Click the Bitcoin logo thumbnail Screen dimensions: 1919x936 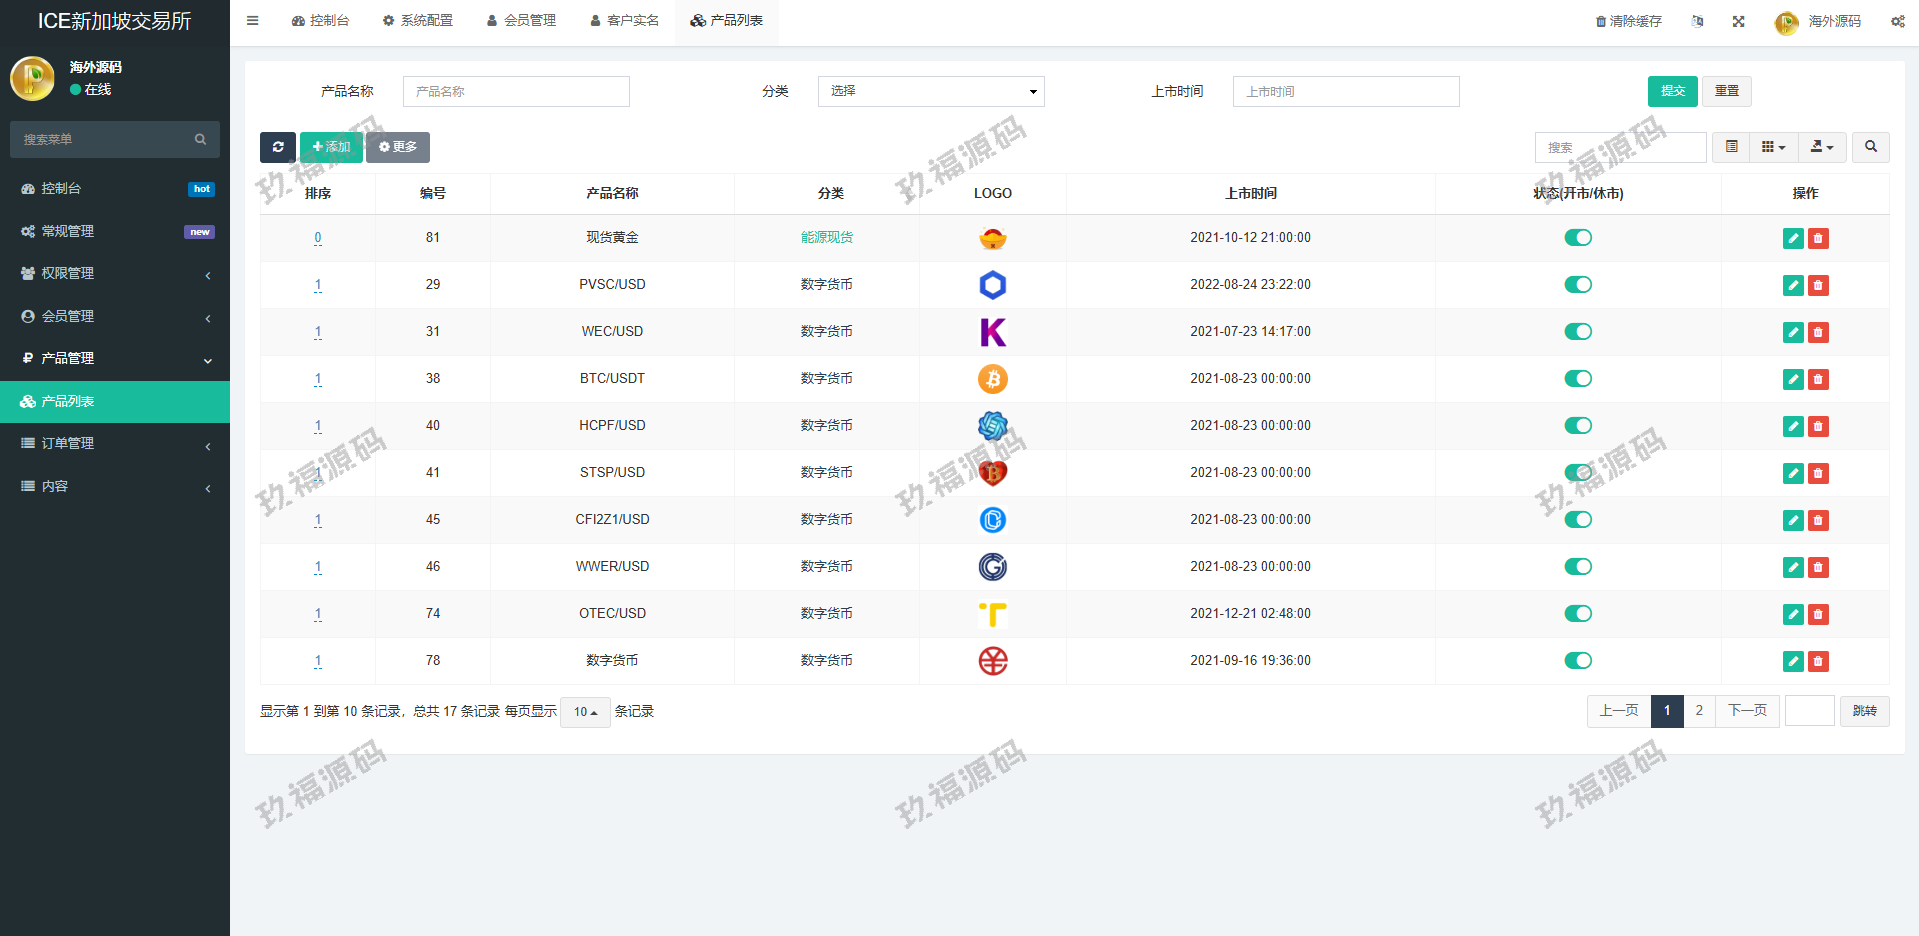[x=992, y=379]
